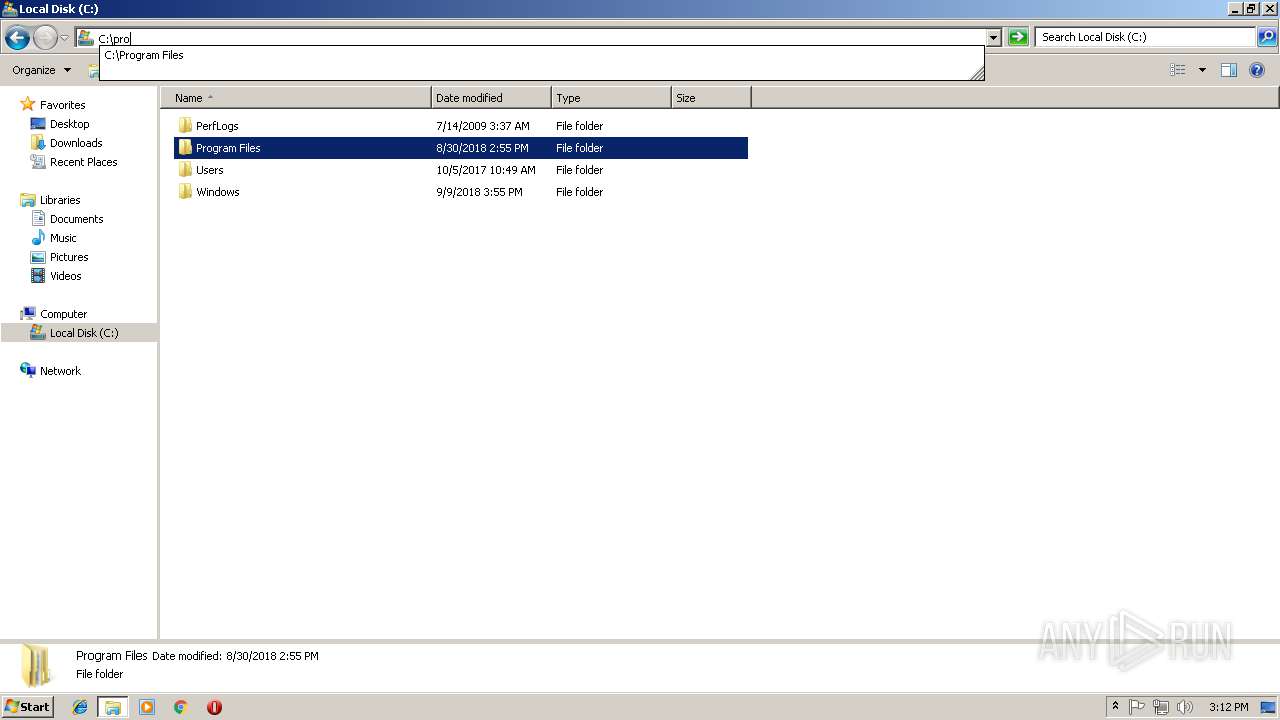Click the magnifier search icon
The image size is (1280, 720).
coord(1267,37)
